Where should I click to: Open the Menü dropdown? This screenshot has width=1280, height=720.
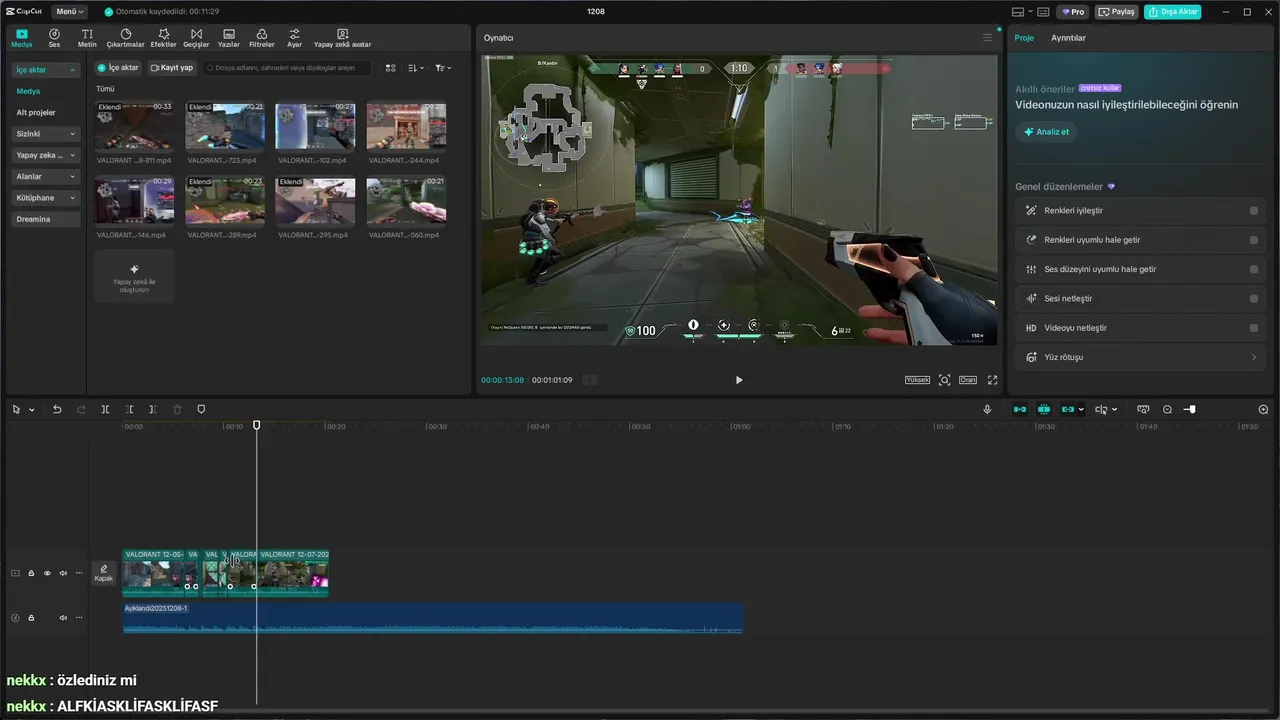[x=69, y=12]
